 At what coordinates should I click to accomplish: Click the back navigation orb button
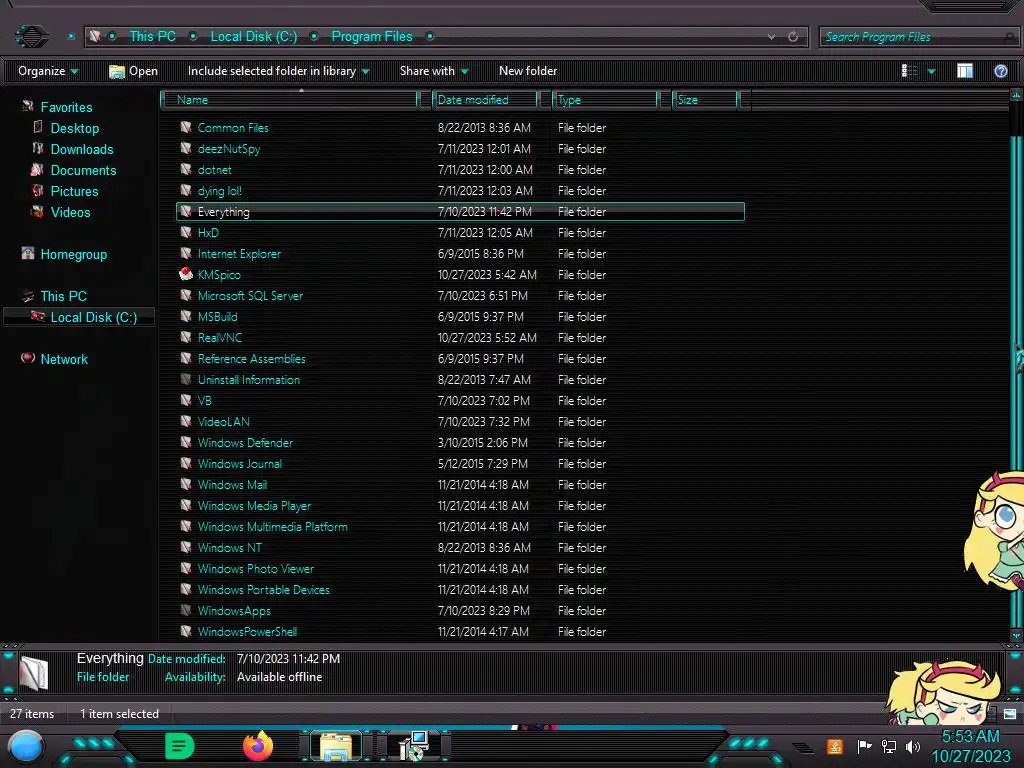click(31, 37)
